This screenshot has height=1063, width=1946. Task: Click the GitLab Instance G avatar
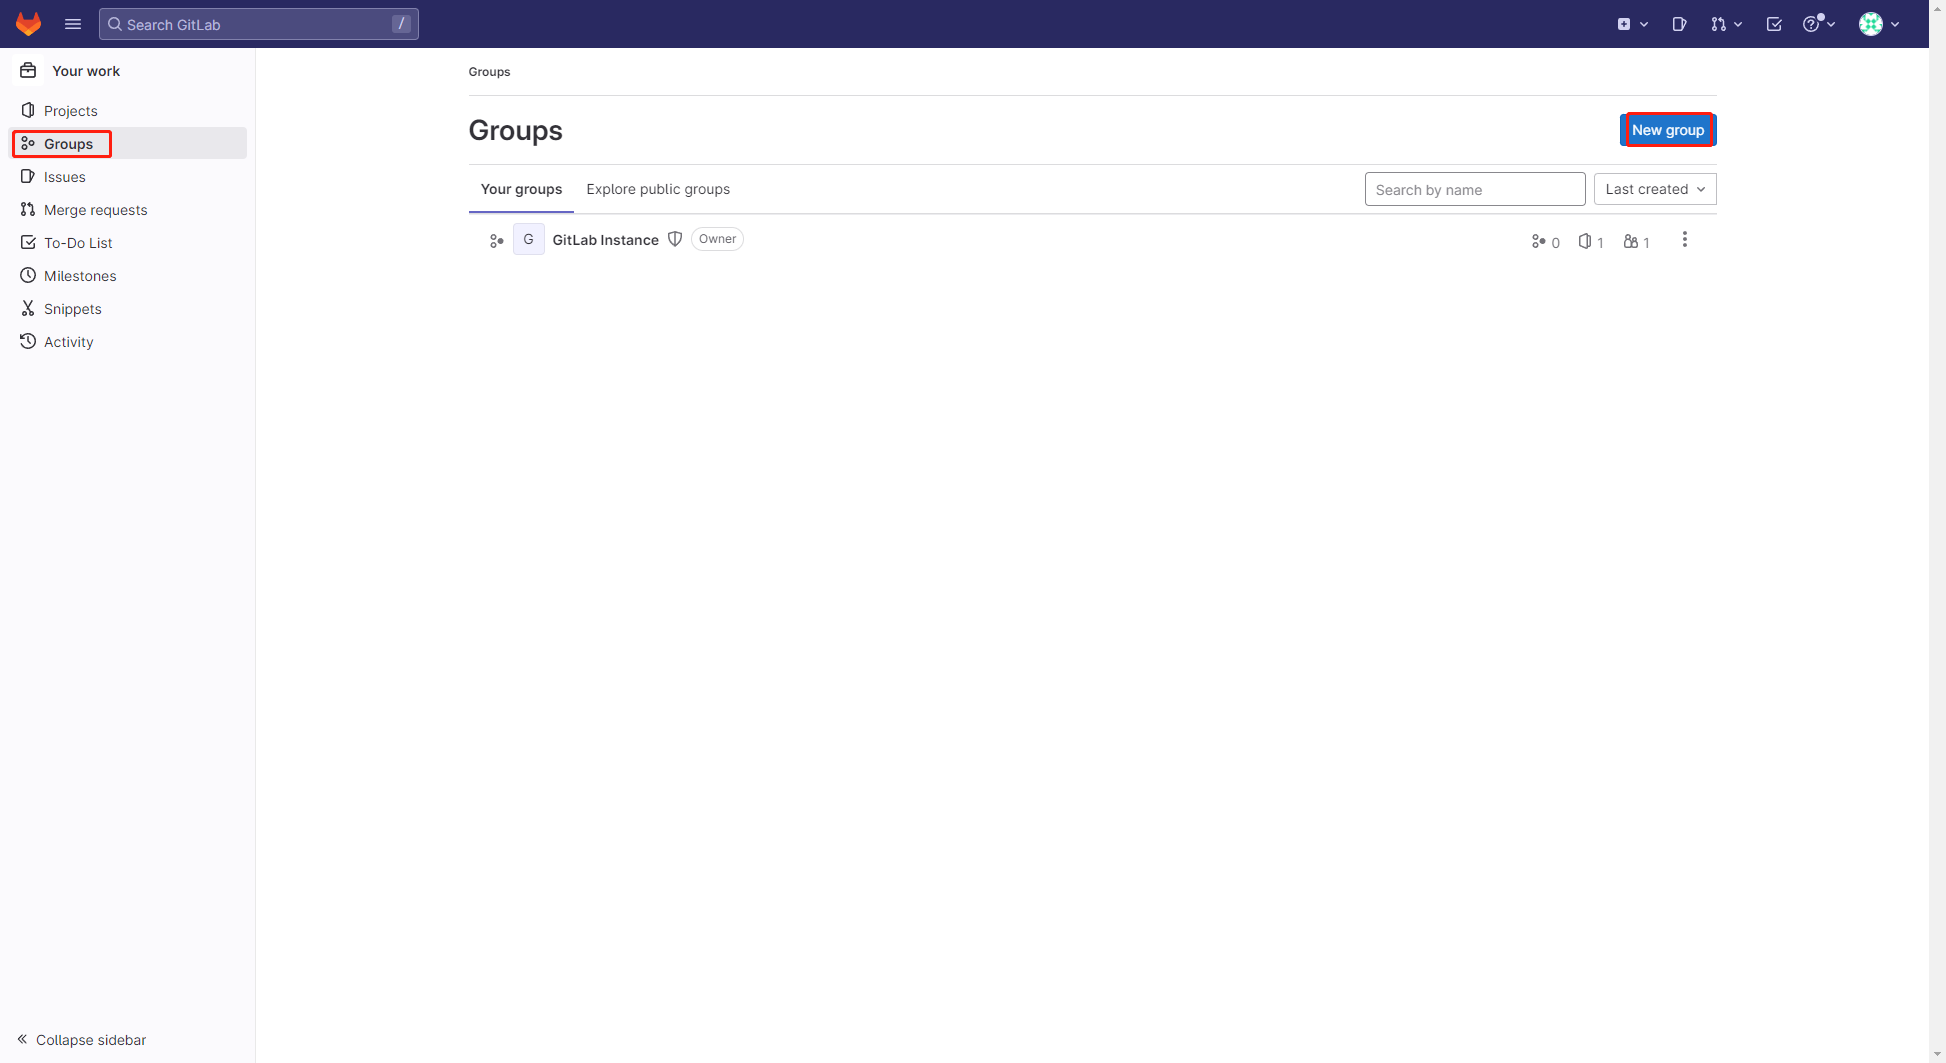point(529,239)
